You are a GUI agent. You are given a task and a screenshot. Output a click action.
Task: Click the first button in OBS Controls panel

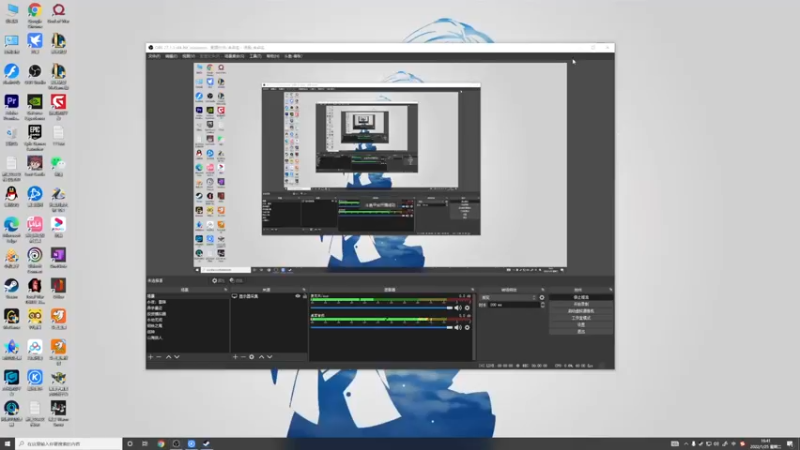(581, 297)
